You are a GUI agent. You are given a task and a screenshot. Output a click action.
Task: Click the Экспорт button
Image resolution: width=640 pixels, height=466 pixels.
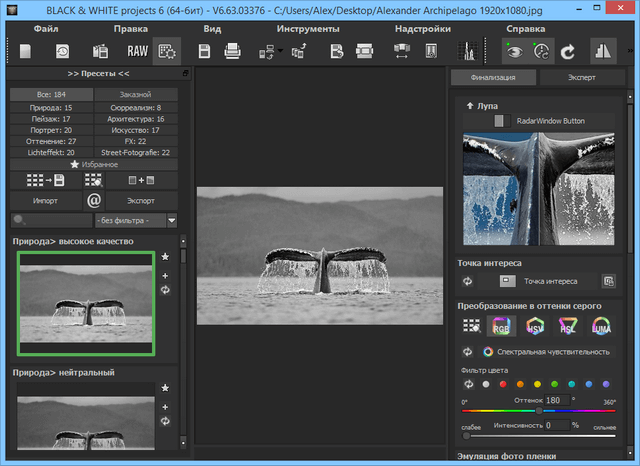[x=141, y=200]
